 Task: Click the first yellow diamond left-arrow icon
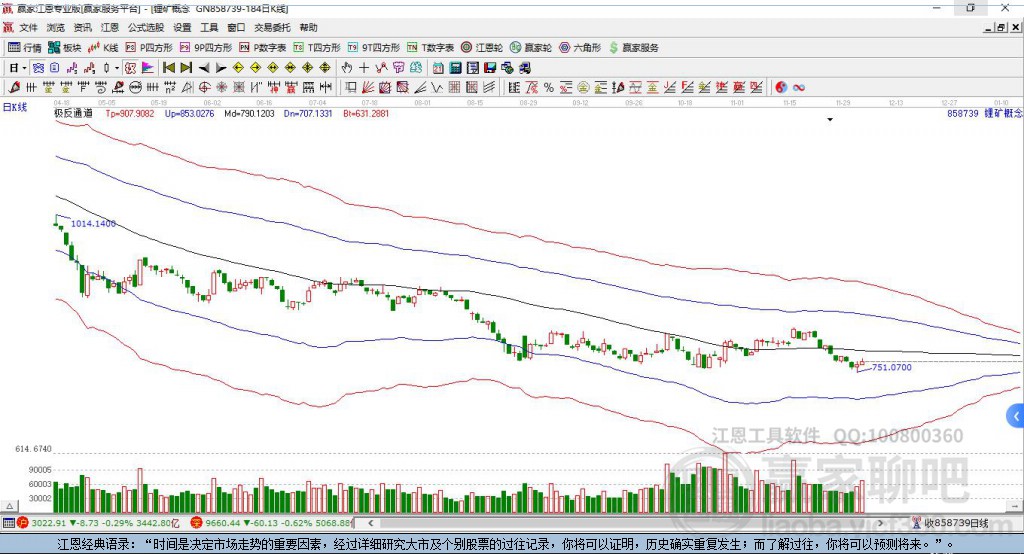(x=238, y=67)
